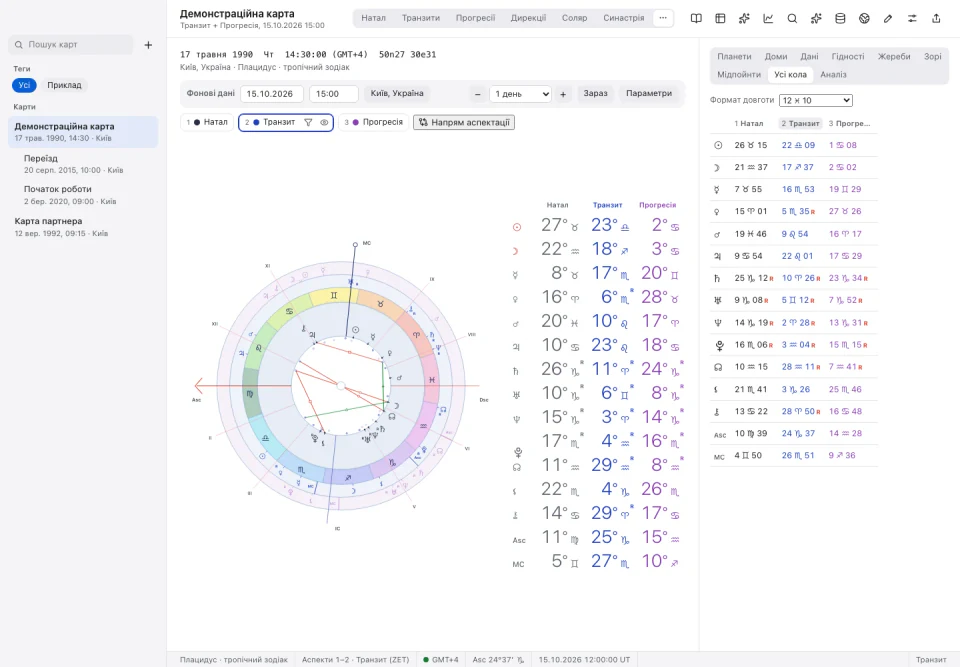Screen dimensions: 960x667
Task: Click the minus step-back button
Action: coord(478,94)
